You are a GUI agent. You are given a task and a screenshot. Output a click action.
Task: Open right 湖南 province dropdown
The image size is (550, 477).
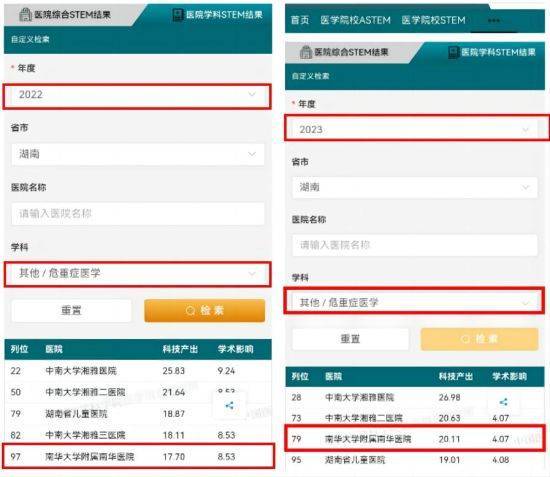pyautogui.click(x=415, y=187)
